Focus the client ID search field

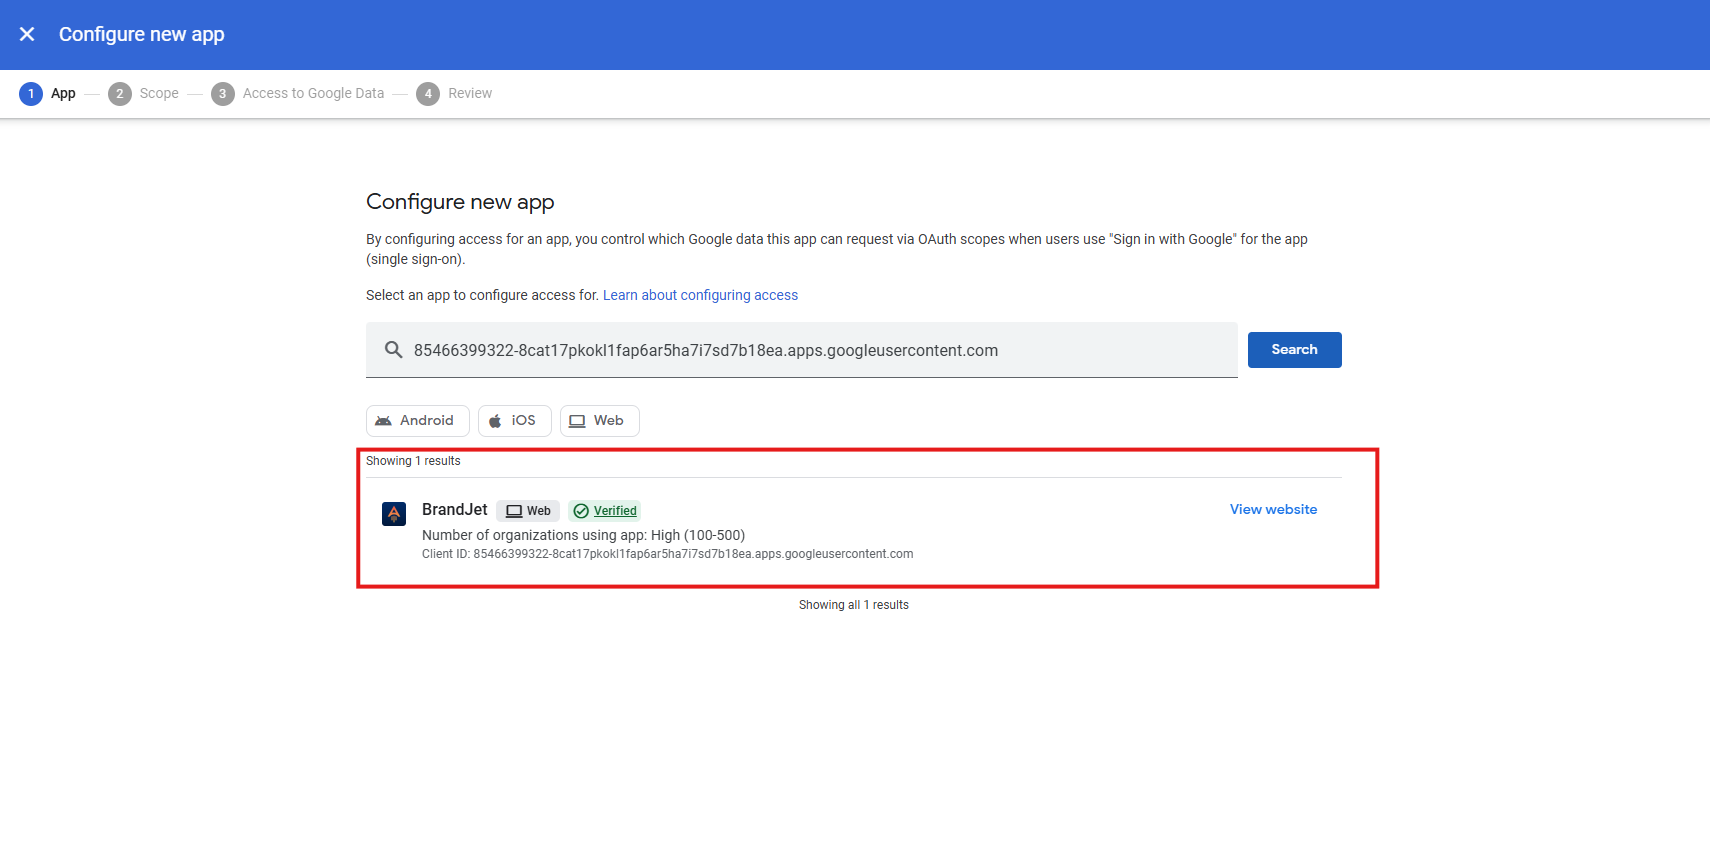click(801, 350)
